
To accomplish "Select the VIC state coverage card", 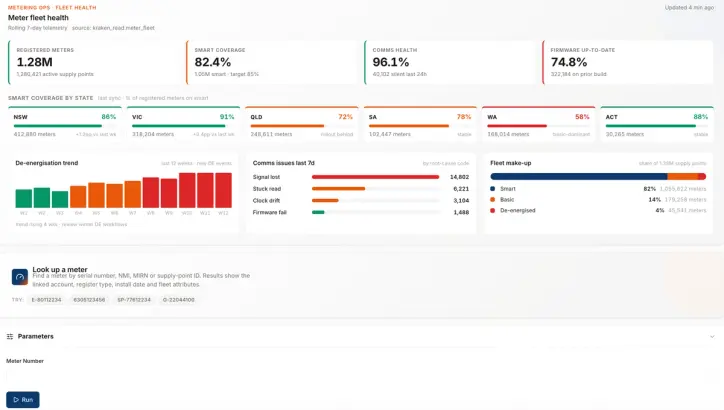I will point(183,124).
